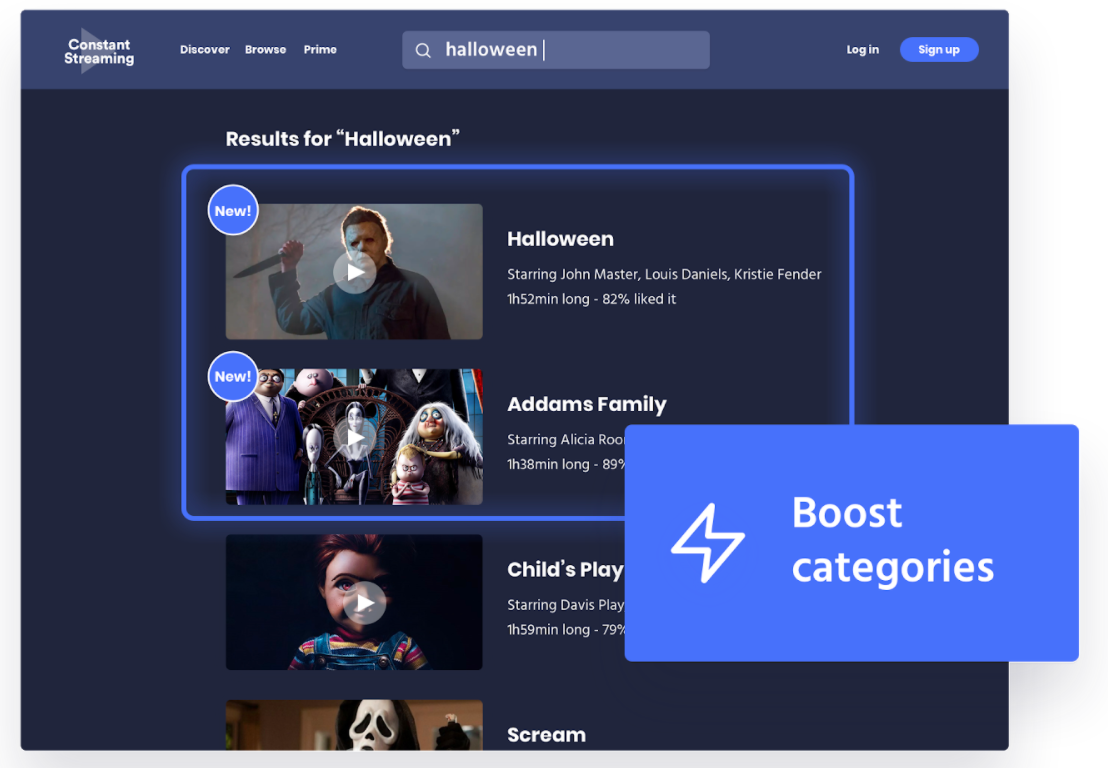The width and height of the screenshot is (1110, 768).
Task: Open the Scream title
Action: [547, 735]
